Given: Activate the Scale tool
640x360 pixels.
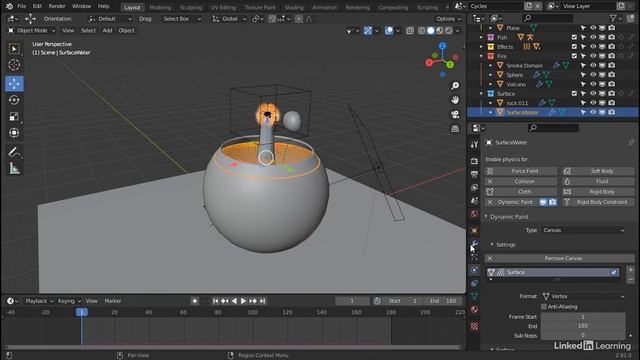Looking at the screenshot, I should [x=14, y=116].
